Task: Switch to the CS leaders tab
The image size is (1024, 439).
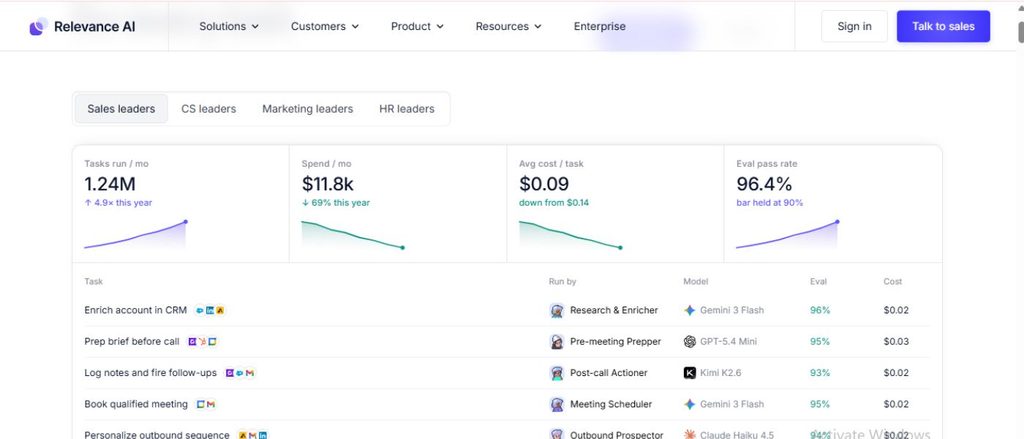Action: point(208,108)
